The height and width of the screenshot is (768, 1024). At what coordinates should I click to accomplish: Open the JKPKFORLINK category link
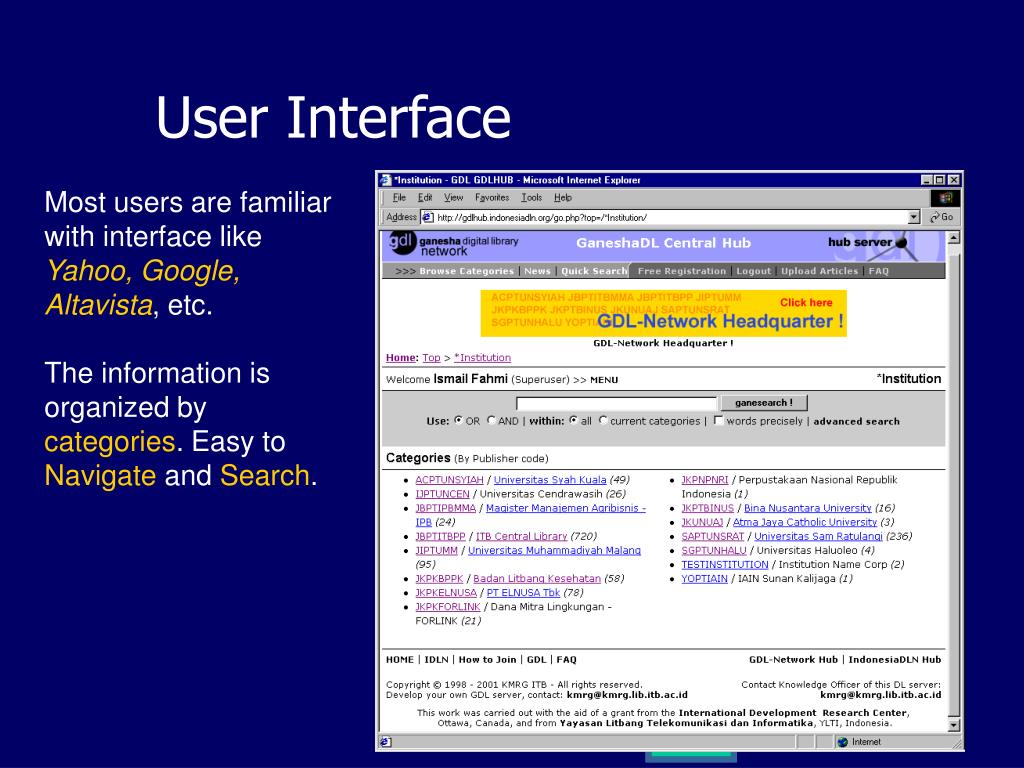coord(447,607)
